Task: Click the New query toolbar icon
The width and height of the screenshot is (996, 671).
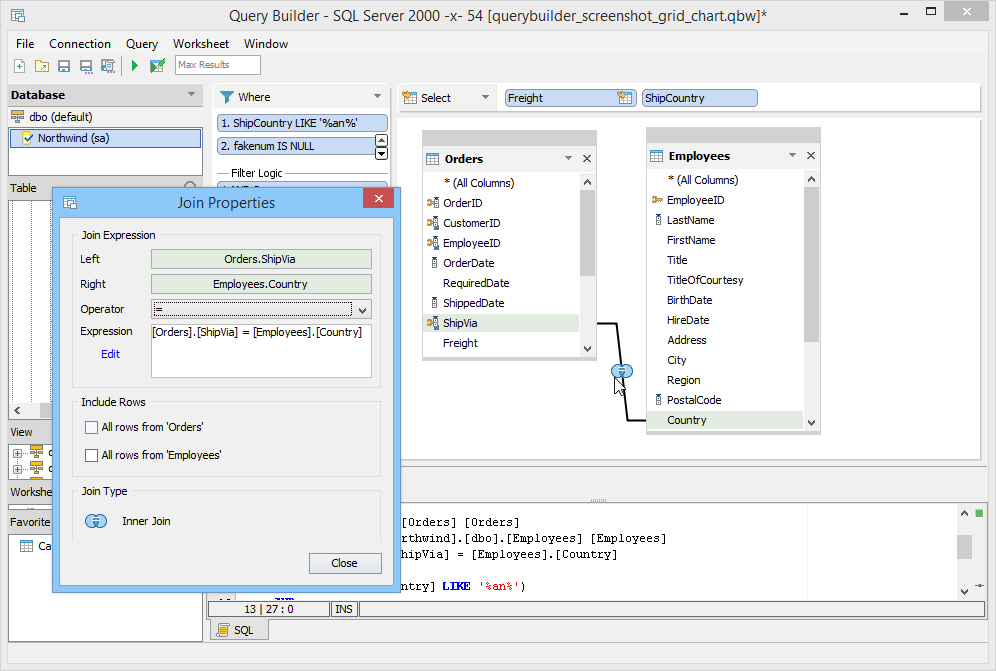Action: point(20,66)
